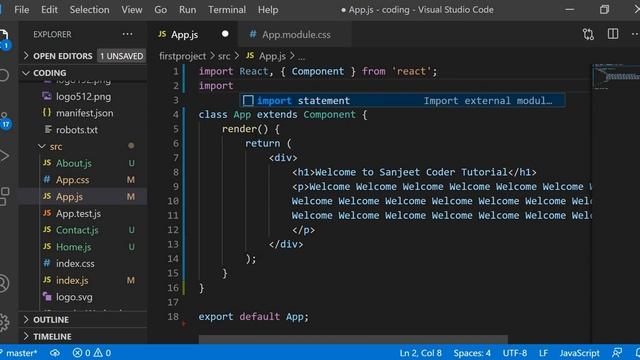Open index.css in the explorer
The height and width of the screenshot is (360, 640).
pyautogui.click(x=75, y=264)
